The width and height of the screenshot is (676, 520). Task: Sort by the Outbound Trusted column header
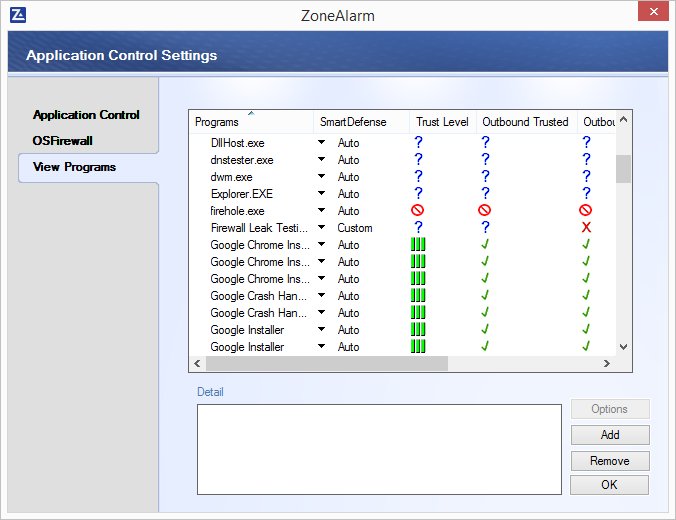coord(526,122)
